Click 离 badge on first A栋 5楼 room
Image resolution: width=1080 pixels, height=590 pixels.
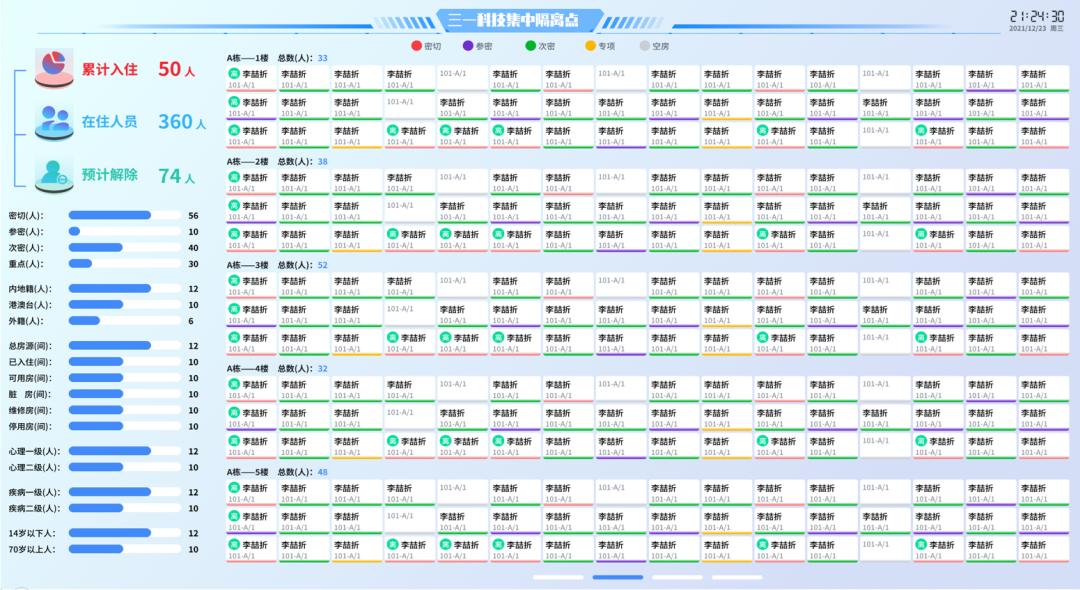pyautogui.click(x=234, y=488)
